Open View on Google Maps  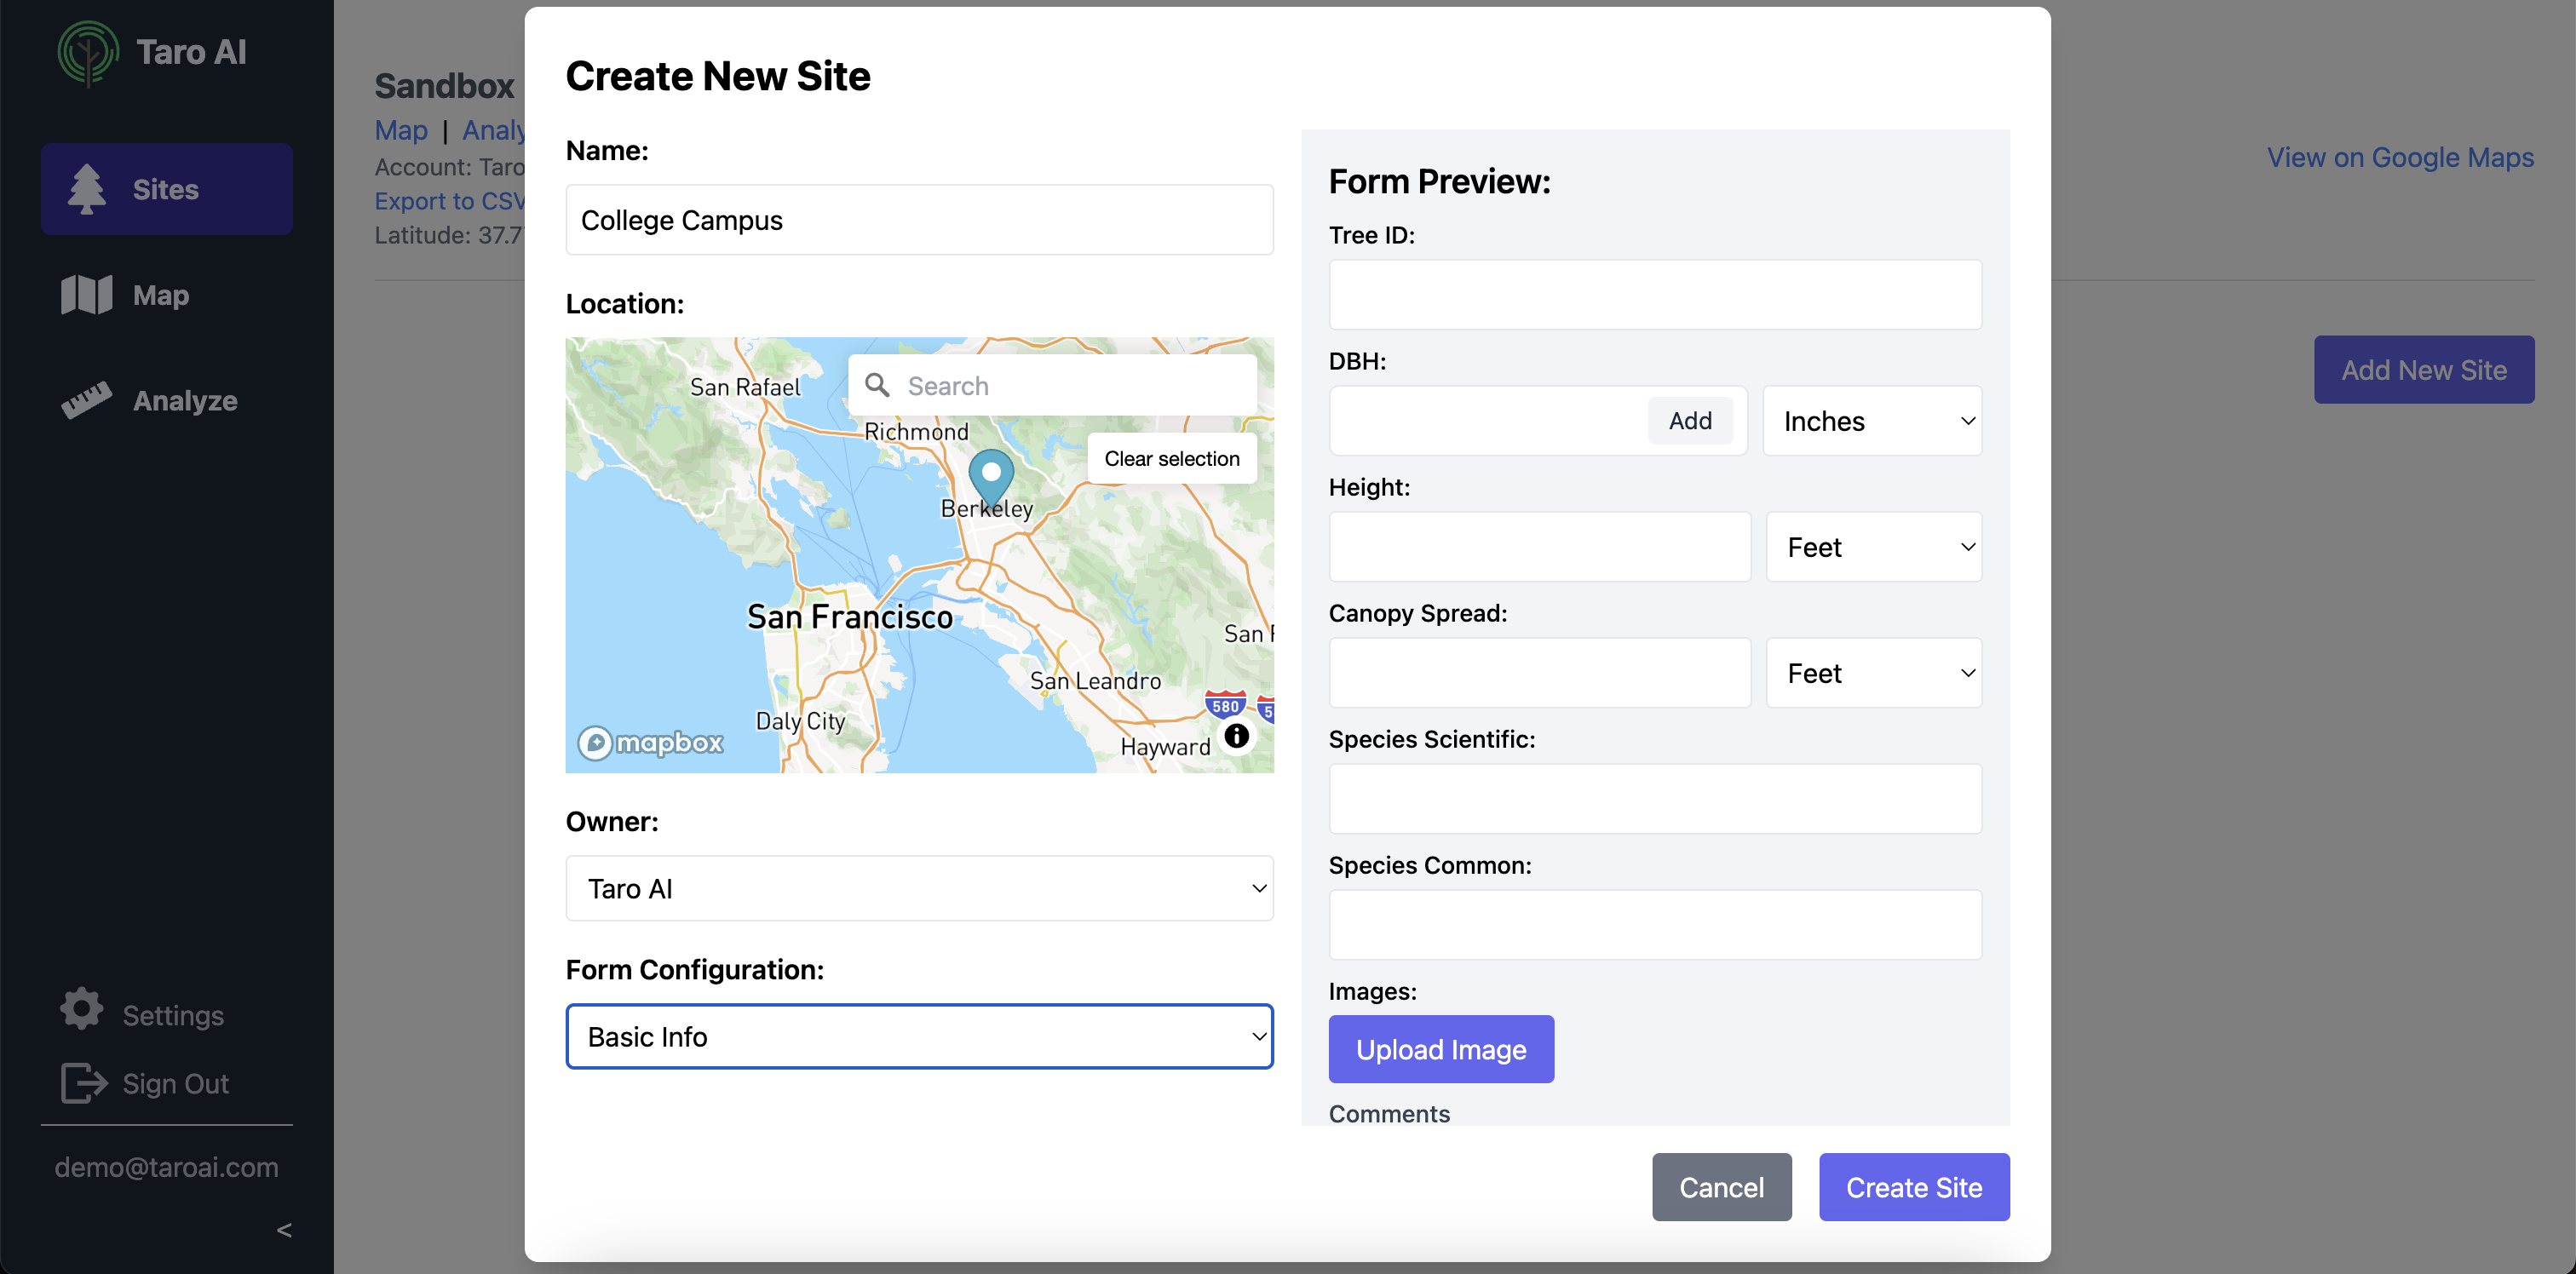[2399, 157]
